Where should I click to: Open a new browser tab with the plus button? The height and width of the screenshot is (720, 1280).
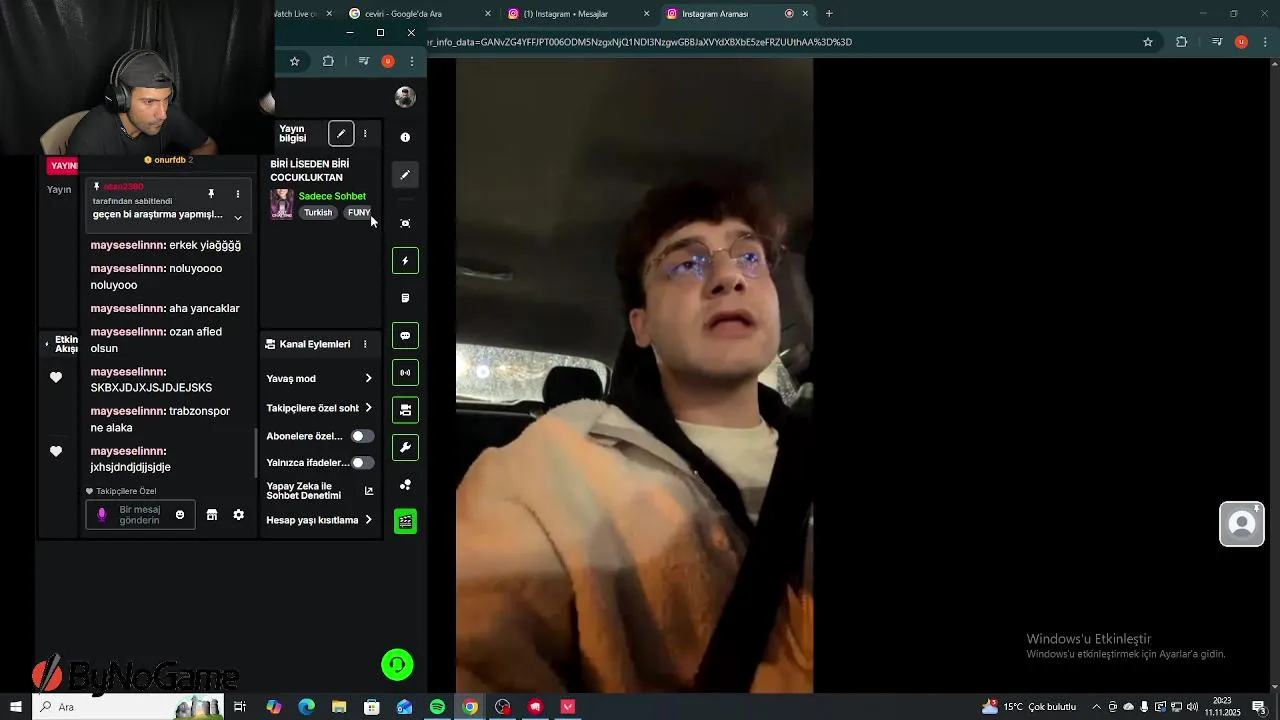pos(829,14)
